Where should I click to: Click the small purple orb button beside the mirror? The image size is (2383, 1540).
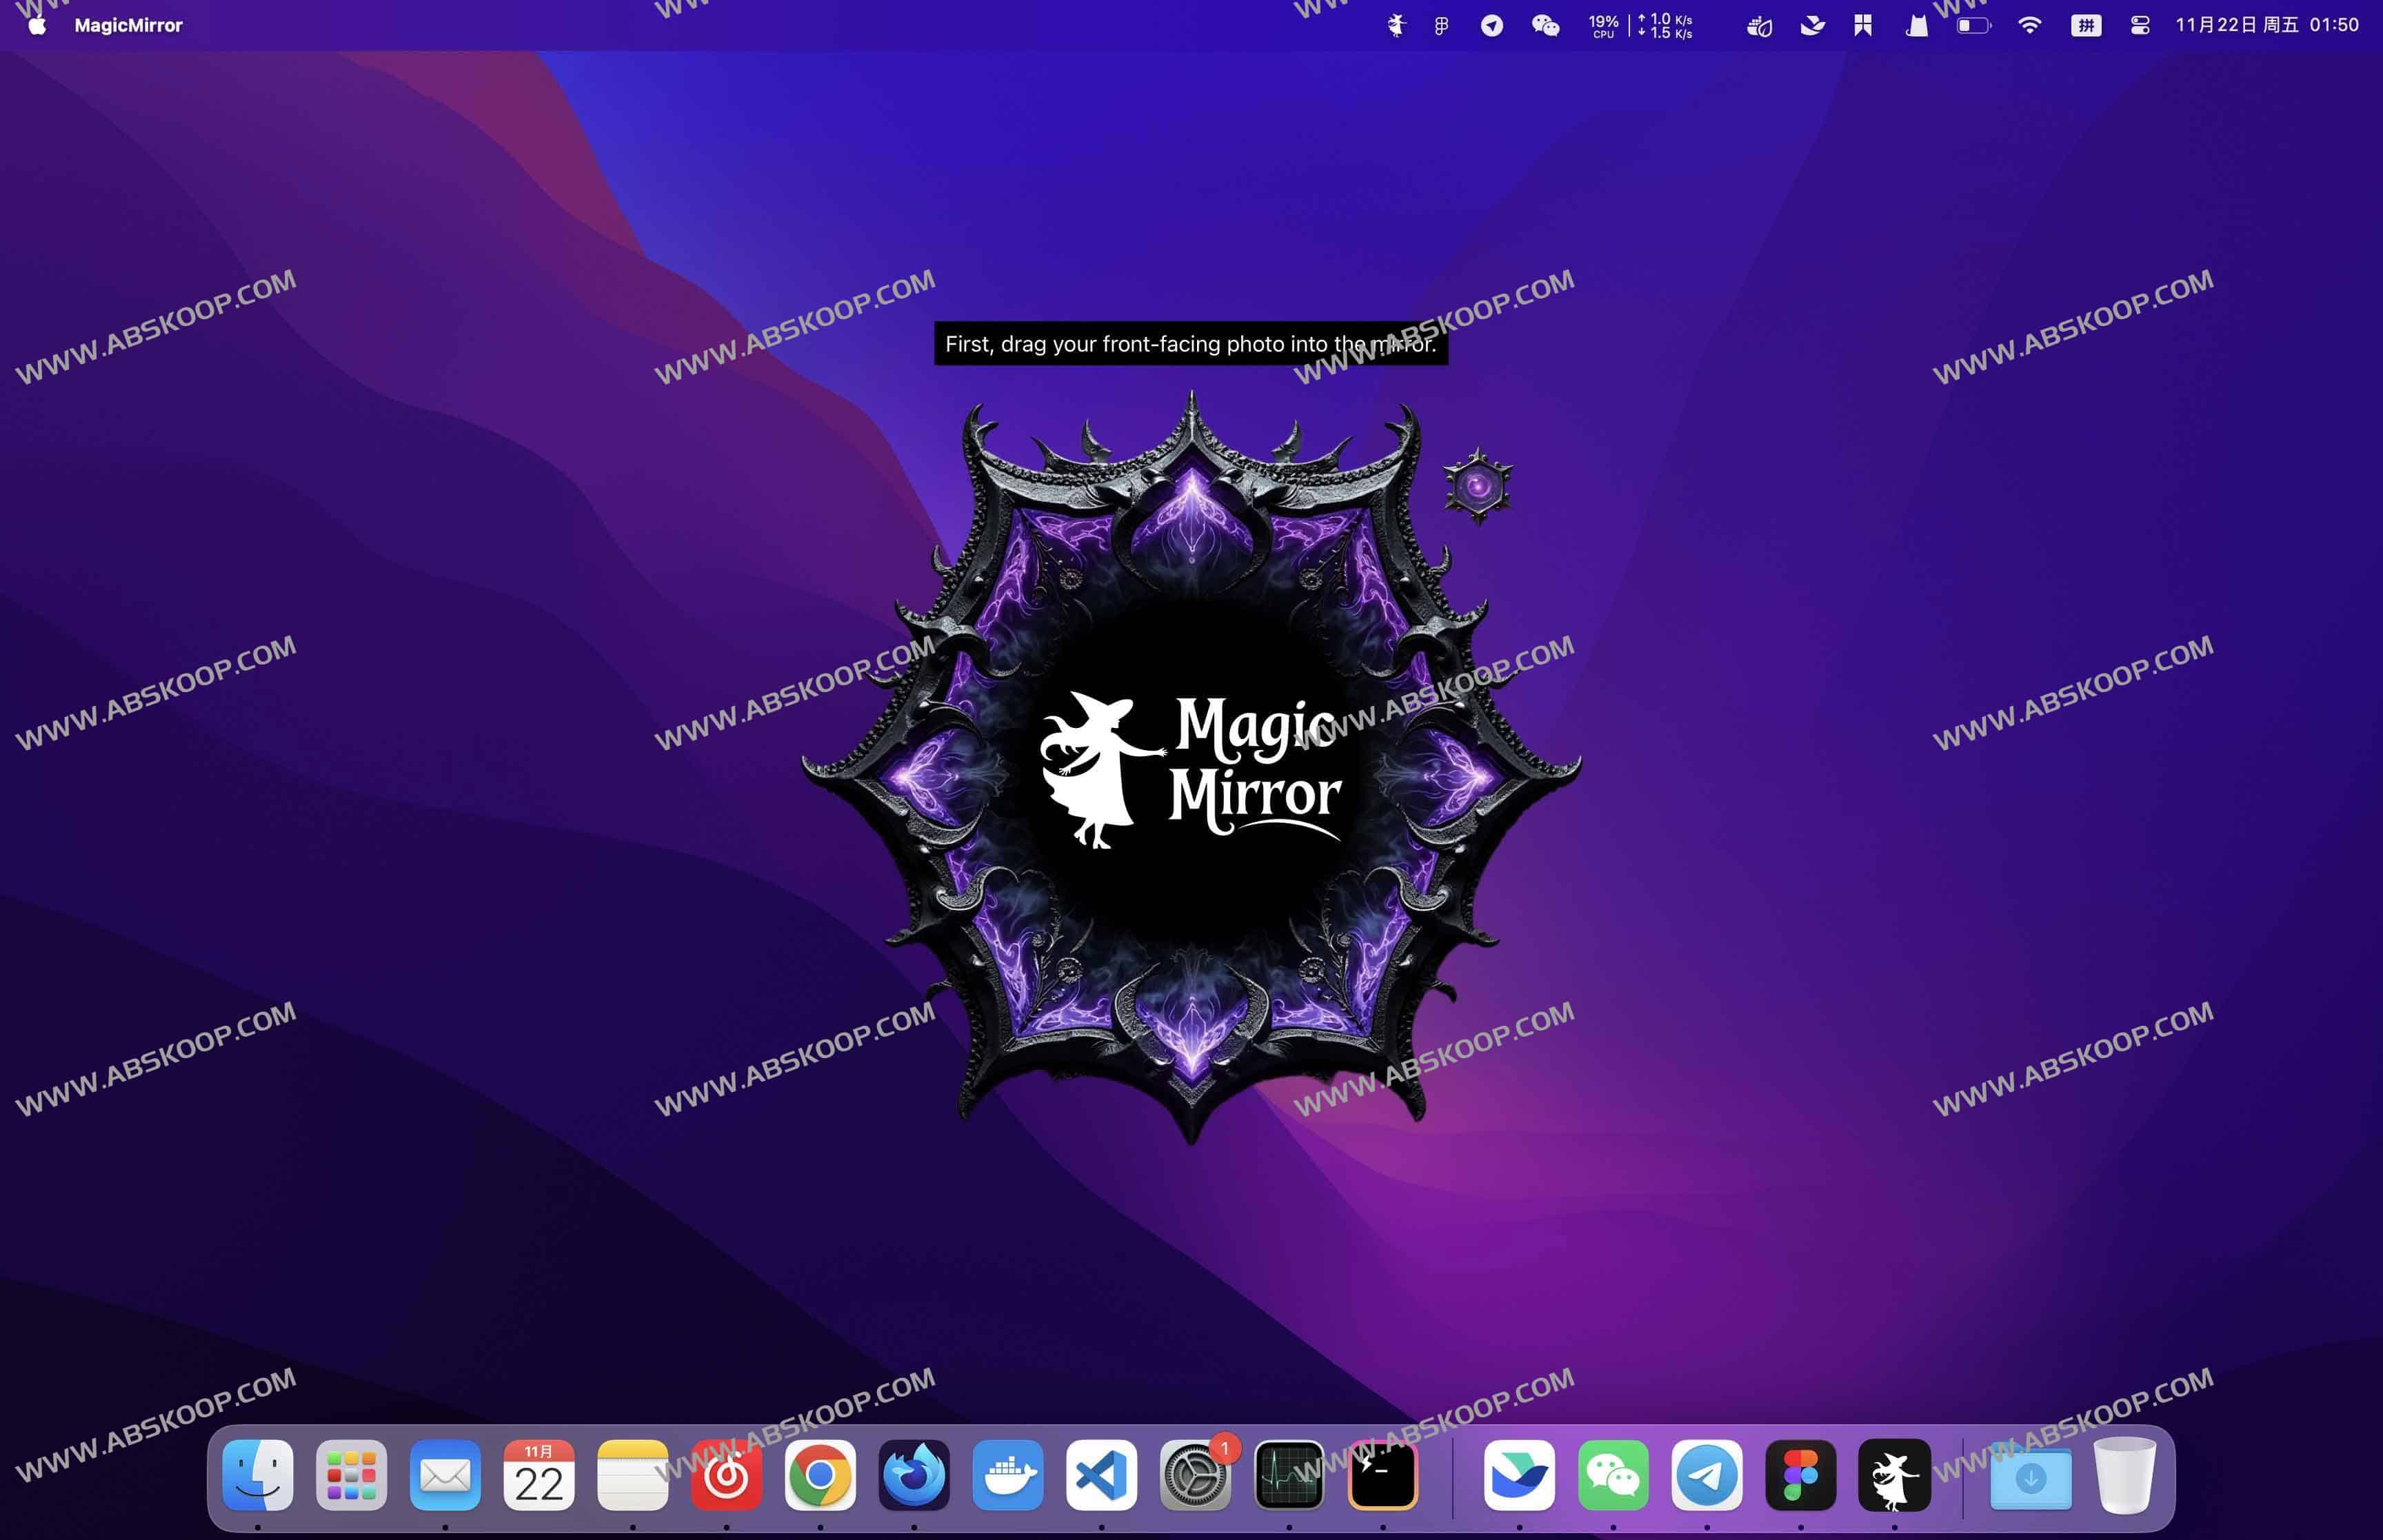point(1477,487)
